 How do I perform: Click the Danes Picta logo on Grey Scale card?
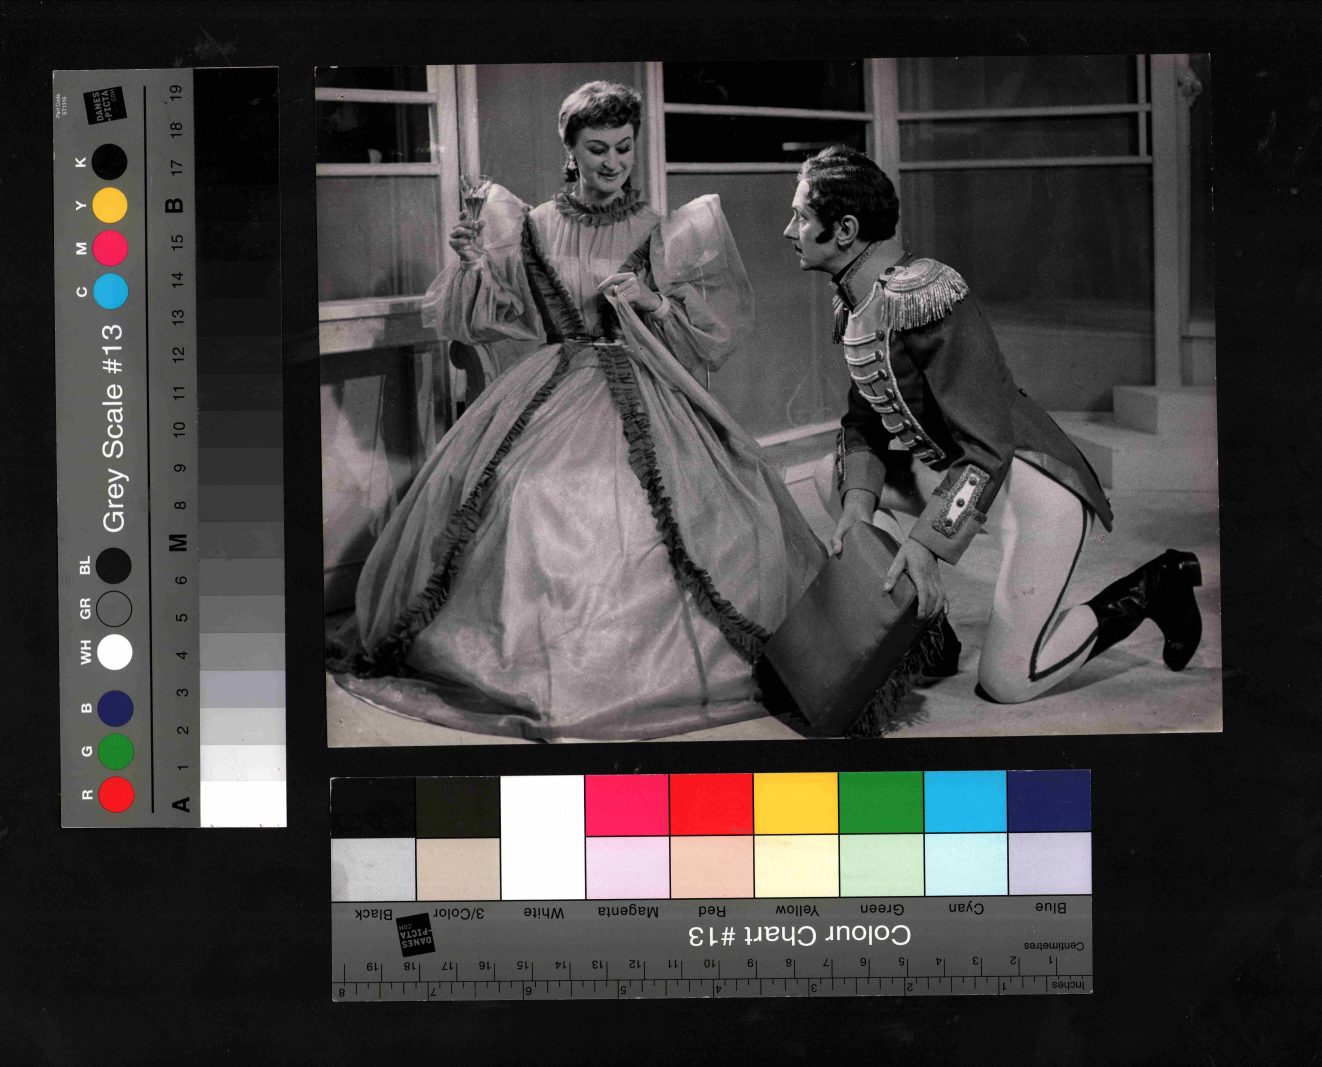pos(105,106)
